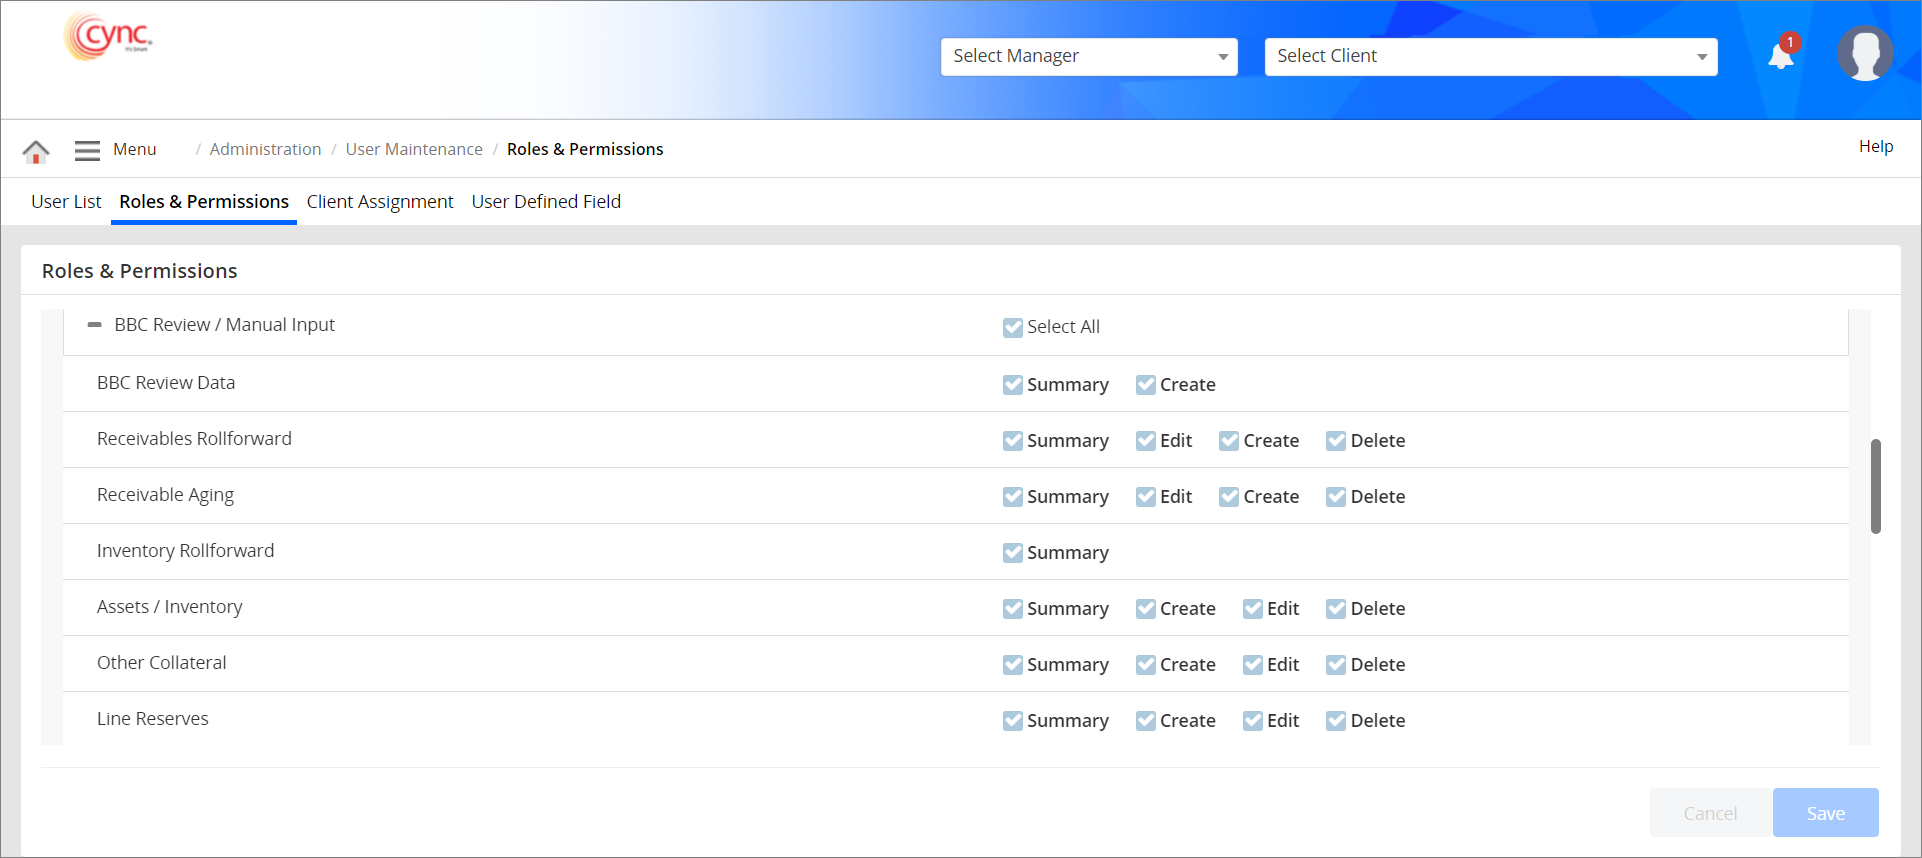
Task: Toggle Delete for Receivables Rollforward
Action: [x=1336, y=441]
